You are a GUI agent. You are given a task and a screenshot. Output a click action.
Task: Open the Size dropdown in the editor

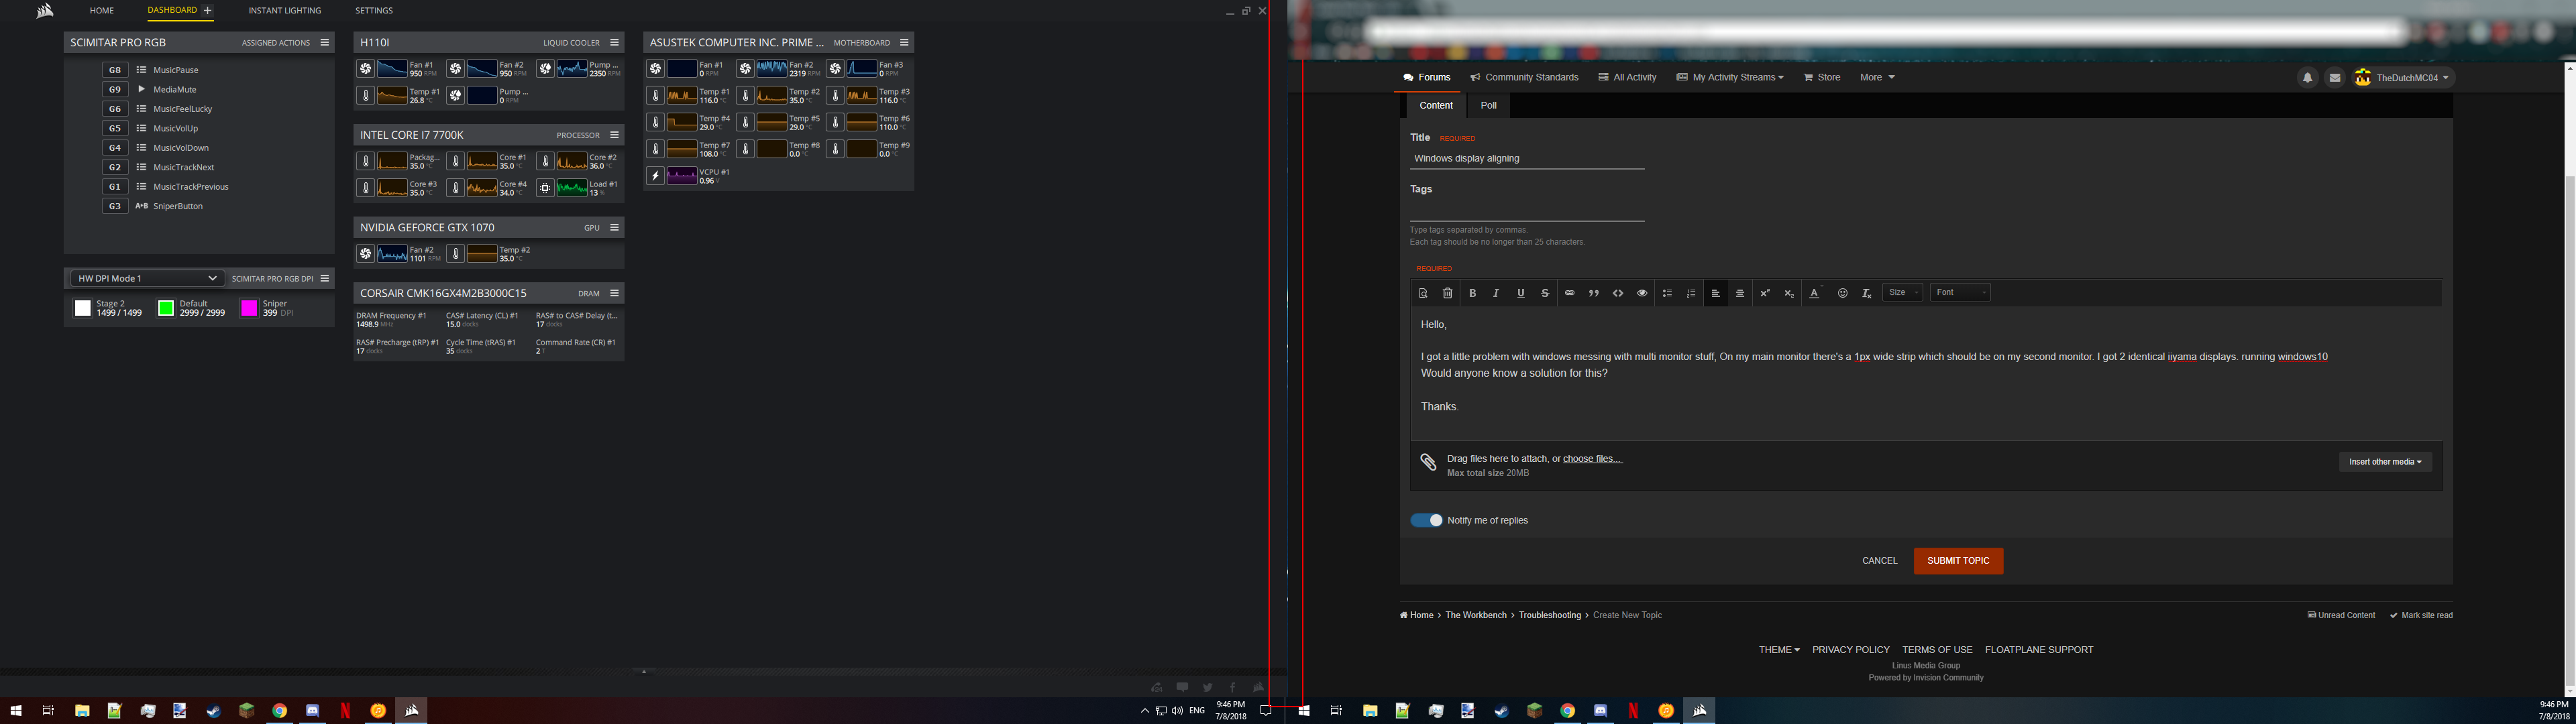[x=1902, y=292]
